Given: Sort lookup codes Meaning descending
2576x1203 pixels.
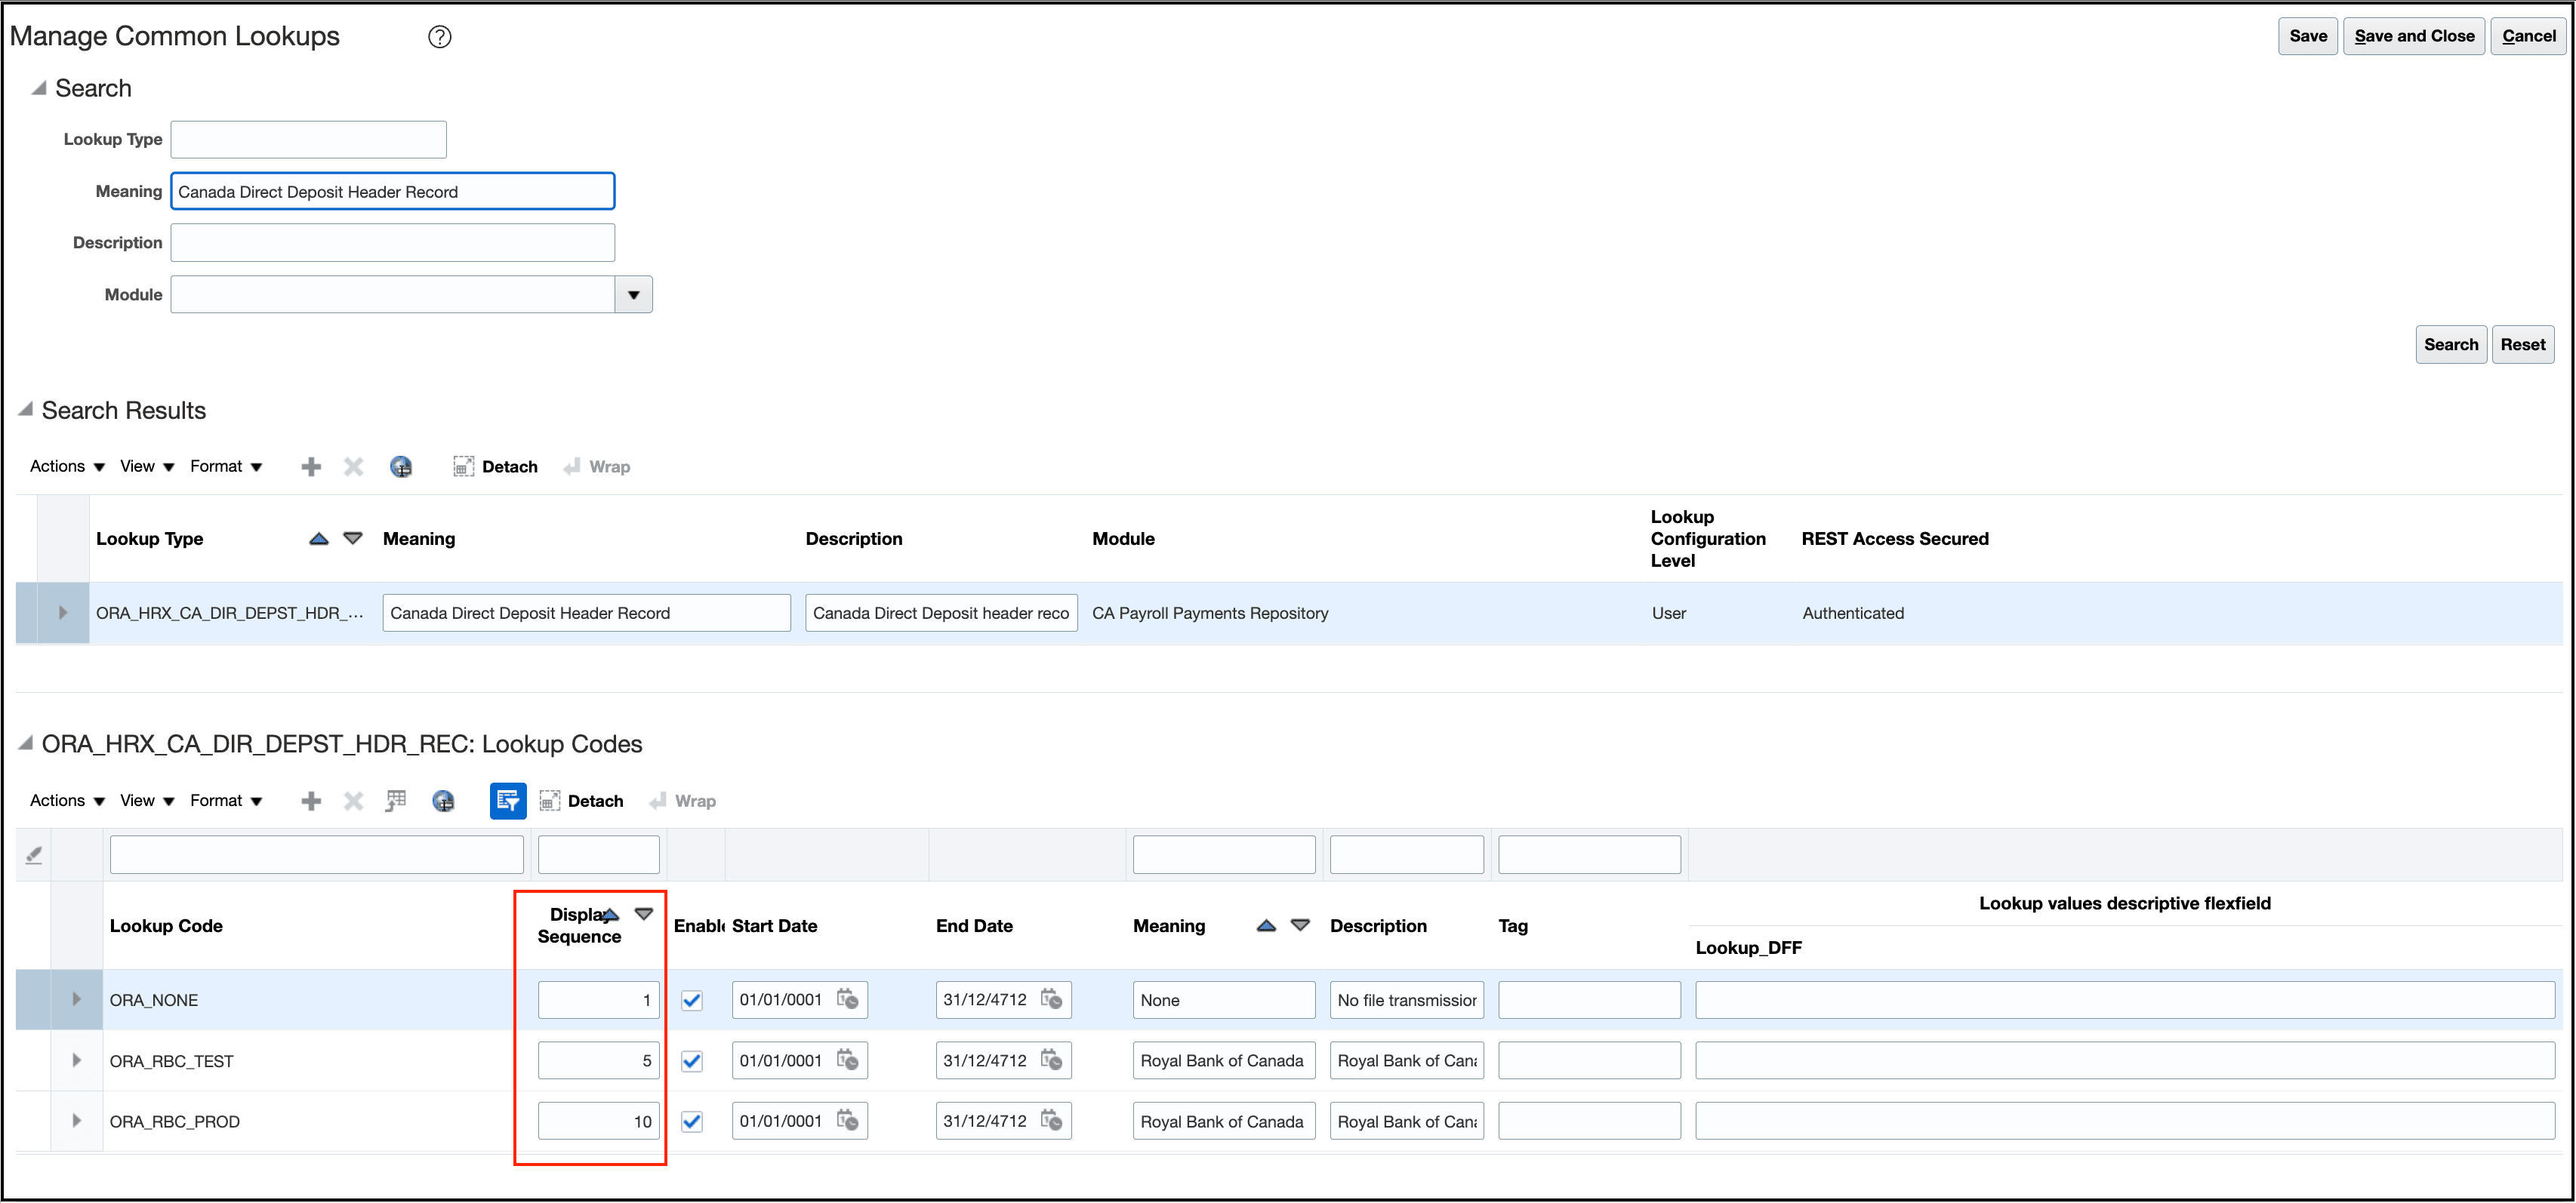Looking at the screenshot, I should tap(1300, 926).
